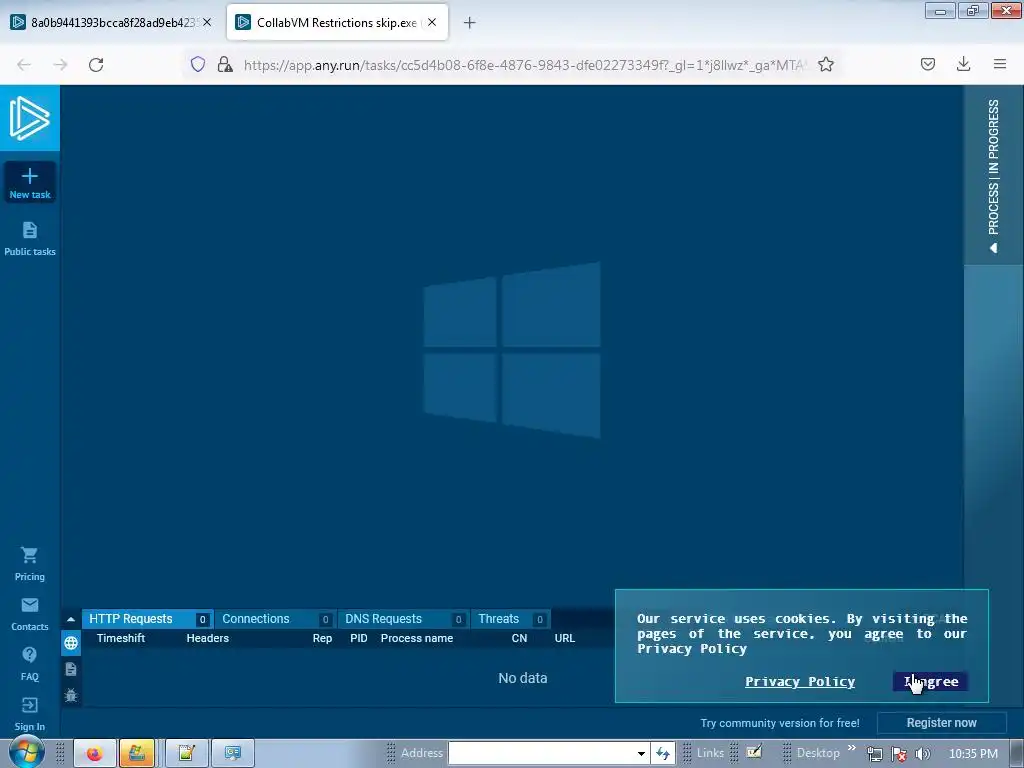
Task: Go back with the browser back arrow
Action: 24,65
